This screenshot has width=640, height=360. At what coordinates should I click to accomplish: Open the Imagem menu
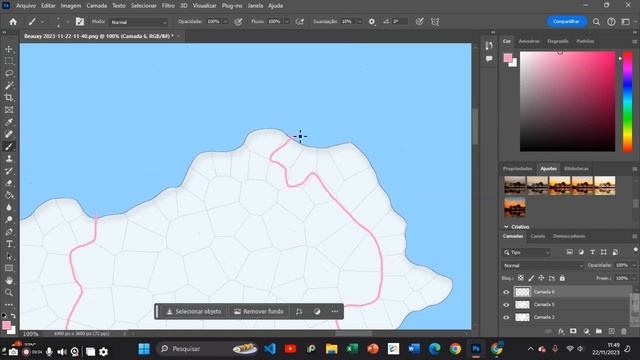[71, 6]
